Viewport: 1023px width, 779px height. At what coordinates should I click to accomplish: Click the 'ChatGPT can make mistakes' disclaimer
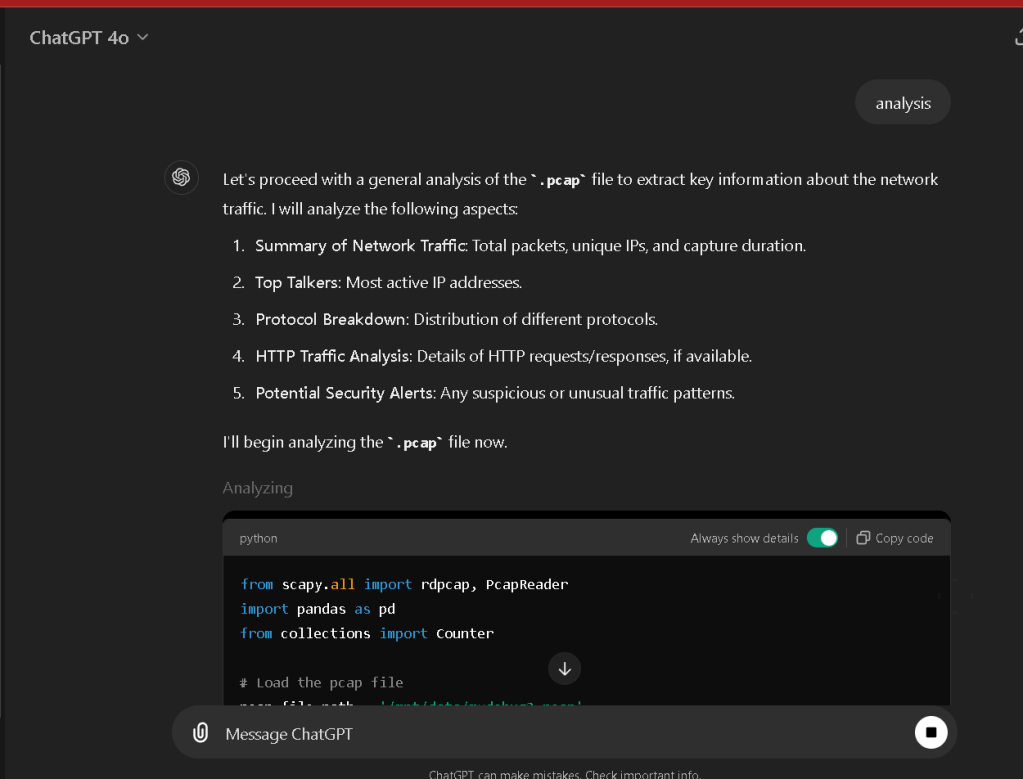point(564,774)
